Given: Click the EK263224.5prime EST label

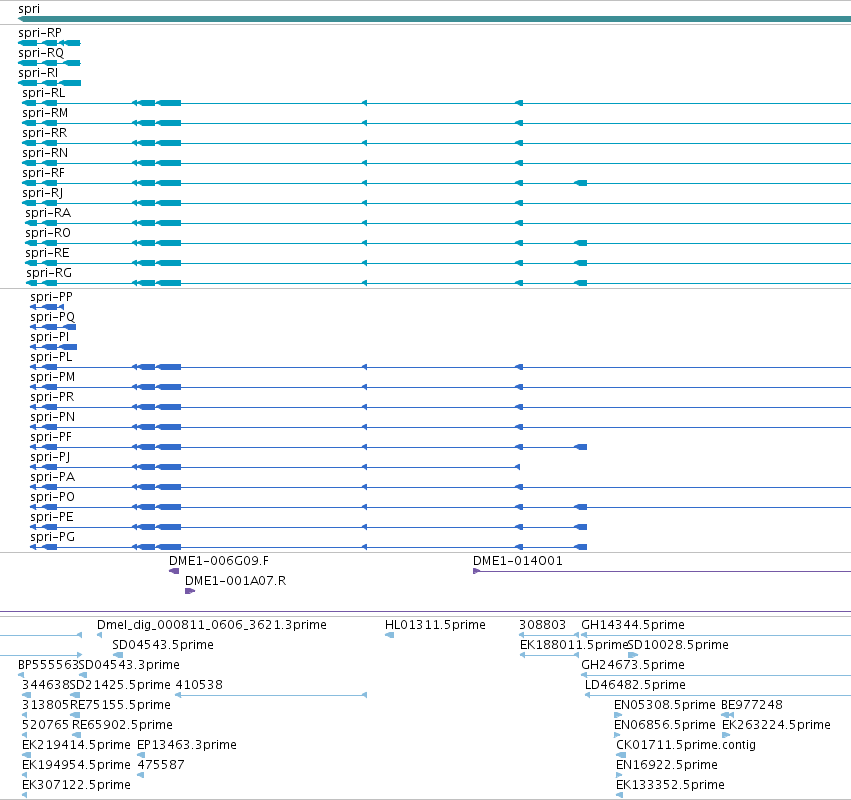Looking at the screenshot, I should 777,726.
